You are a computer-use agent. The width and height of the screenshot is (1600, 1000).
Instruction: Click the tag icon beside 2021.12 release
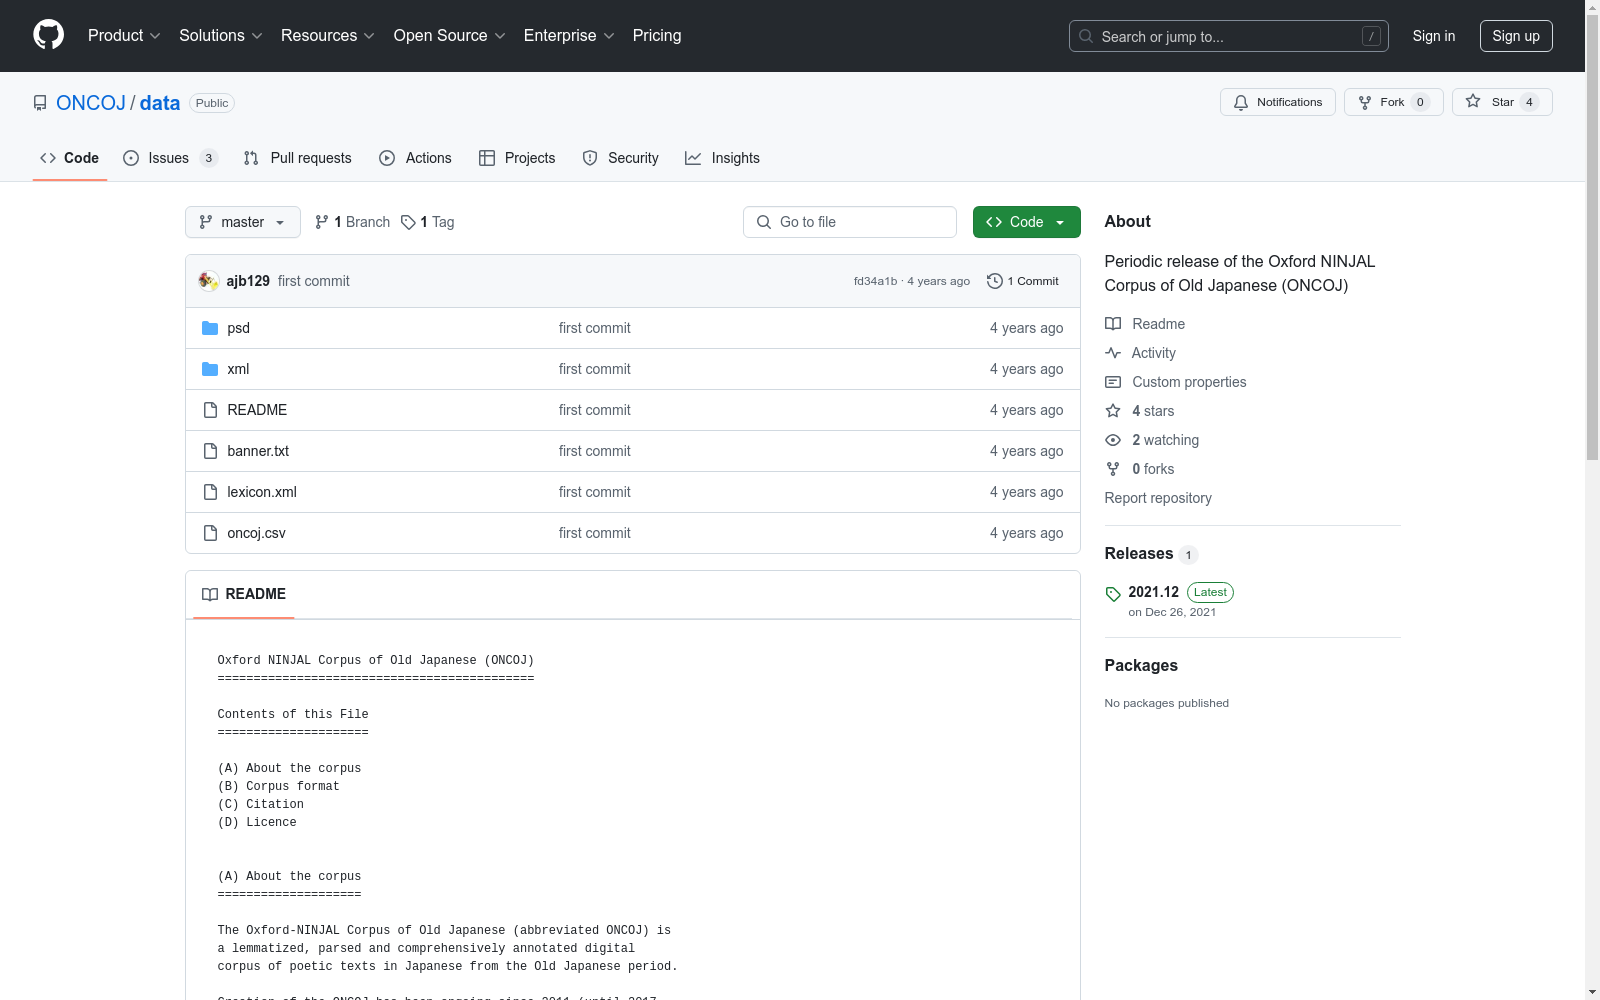(x=1113, y=594)
